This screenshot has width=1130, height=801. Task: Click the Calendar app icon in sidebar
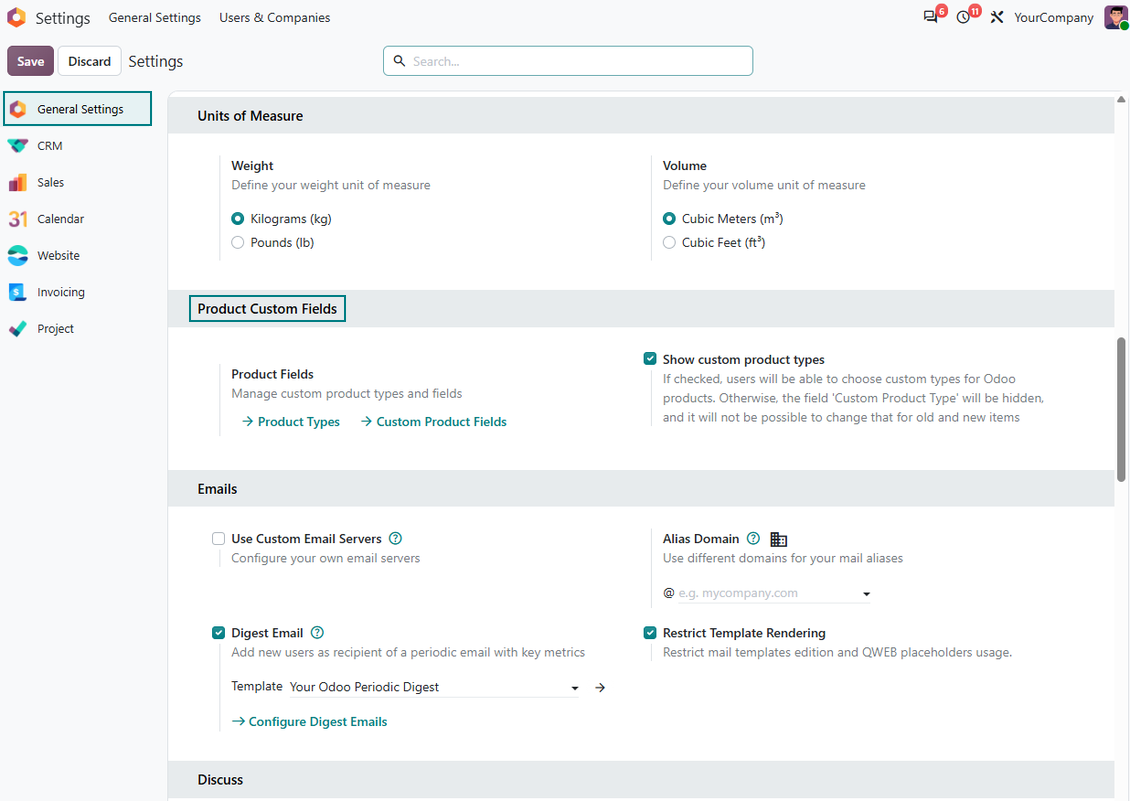pyautogui.click(x=18, y=219)
